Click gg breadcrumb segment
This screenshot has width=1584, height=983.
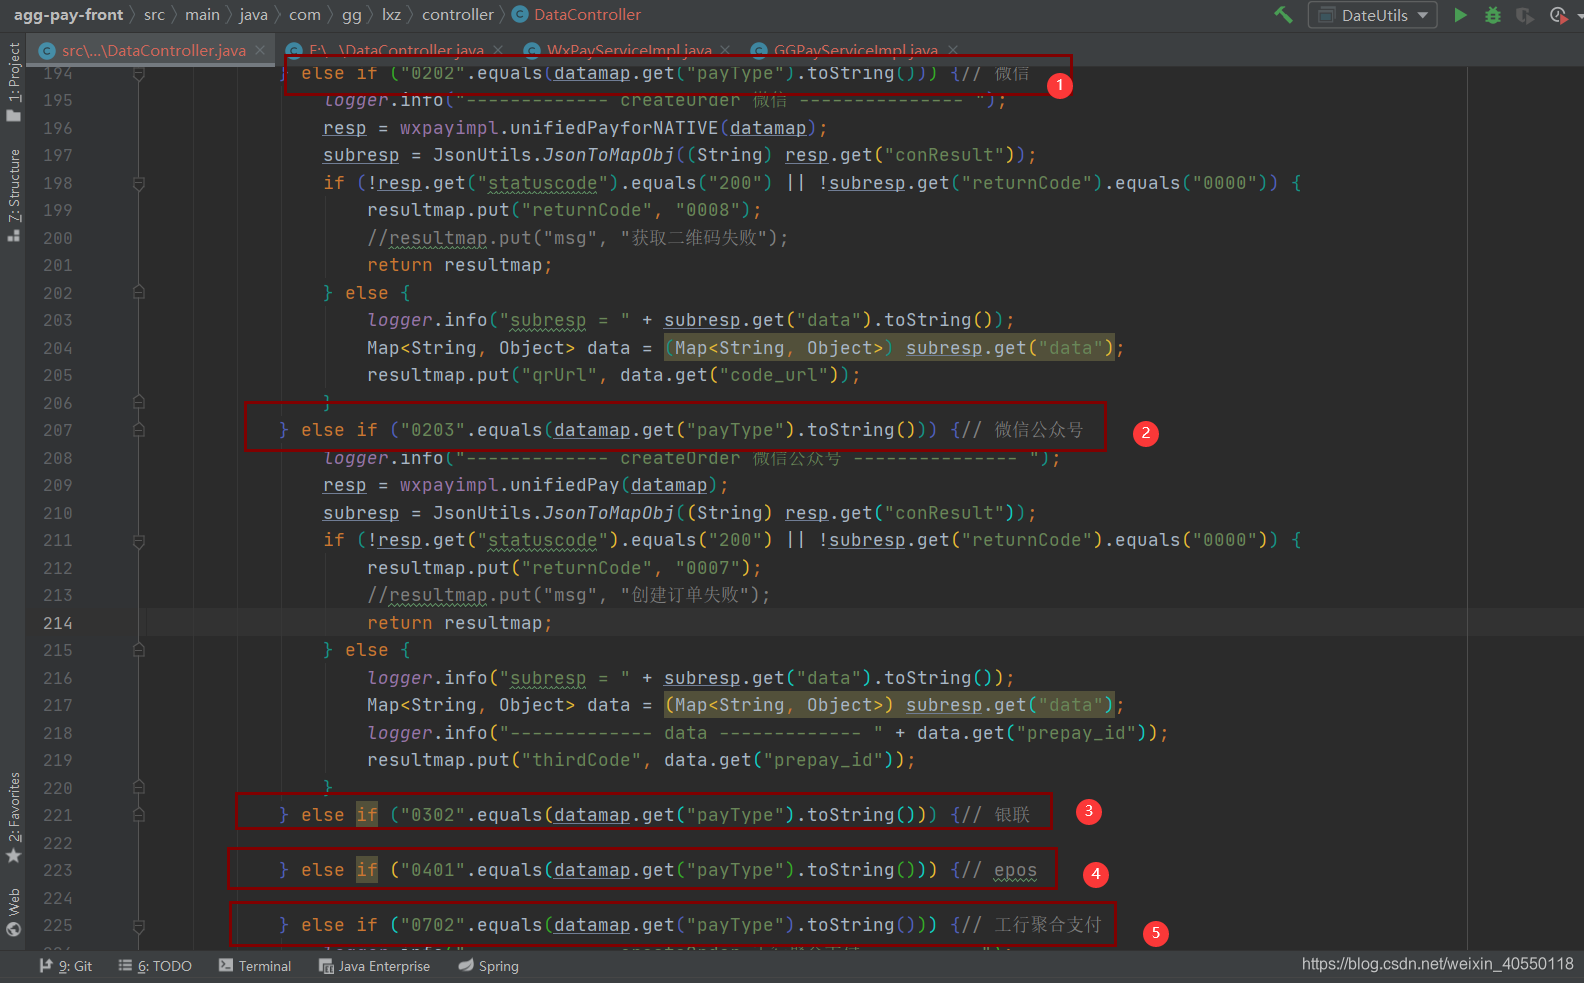coord(352,15)
